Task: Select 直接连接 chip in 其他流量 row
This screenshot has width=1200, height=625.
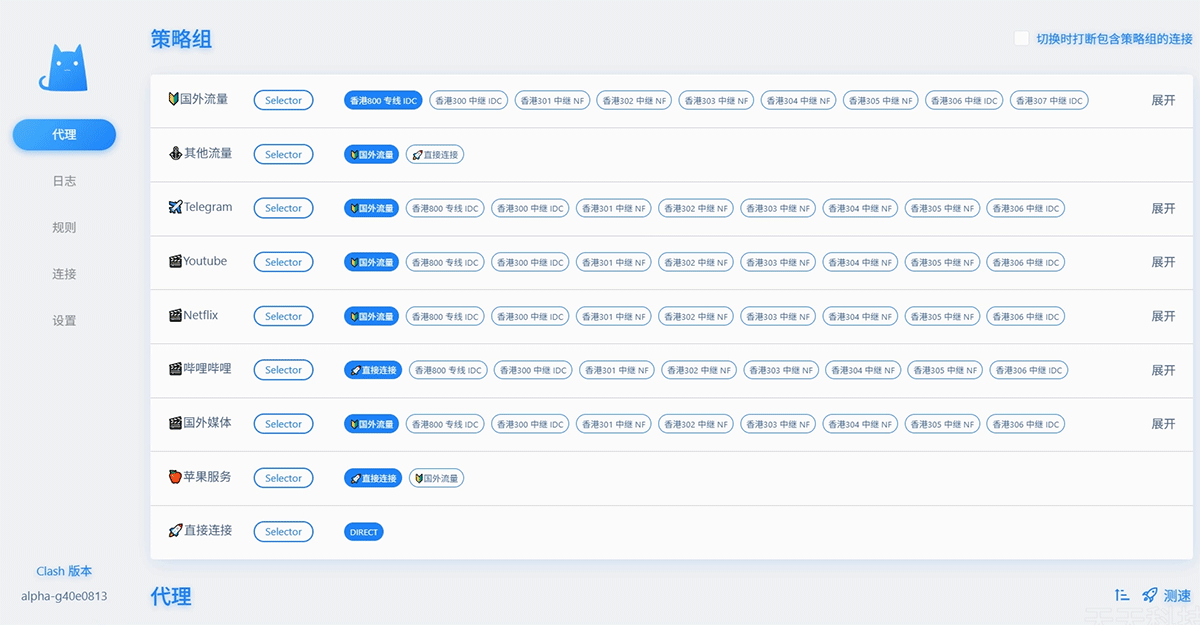Action: pos(435,155)
